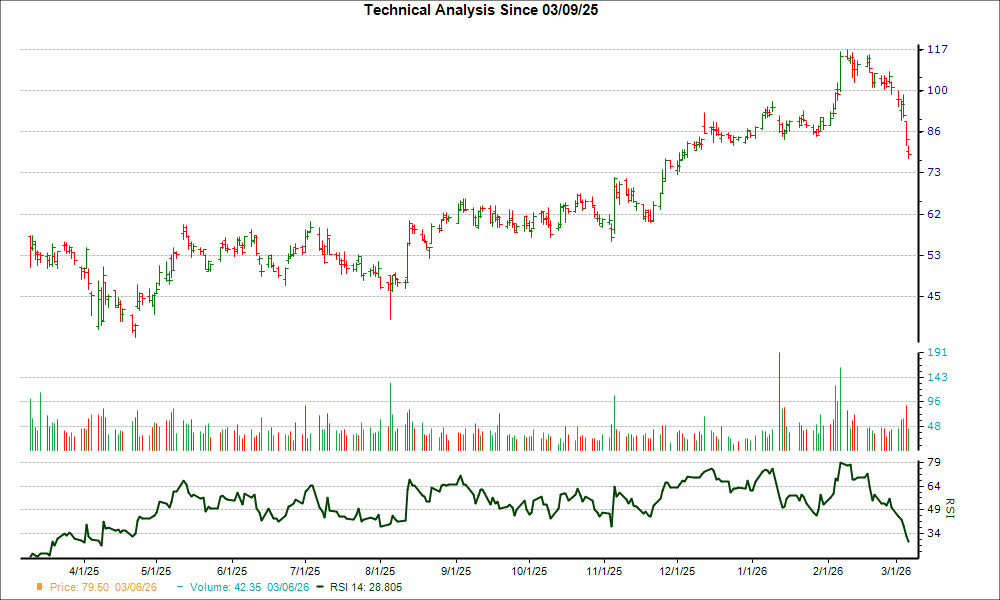Click the Technical Analysis Since 03/09/25 title
This screenshot has width=1000, height=600.
pyautogui.click(x=481, y=10)
